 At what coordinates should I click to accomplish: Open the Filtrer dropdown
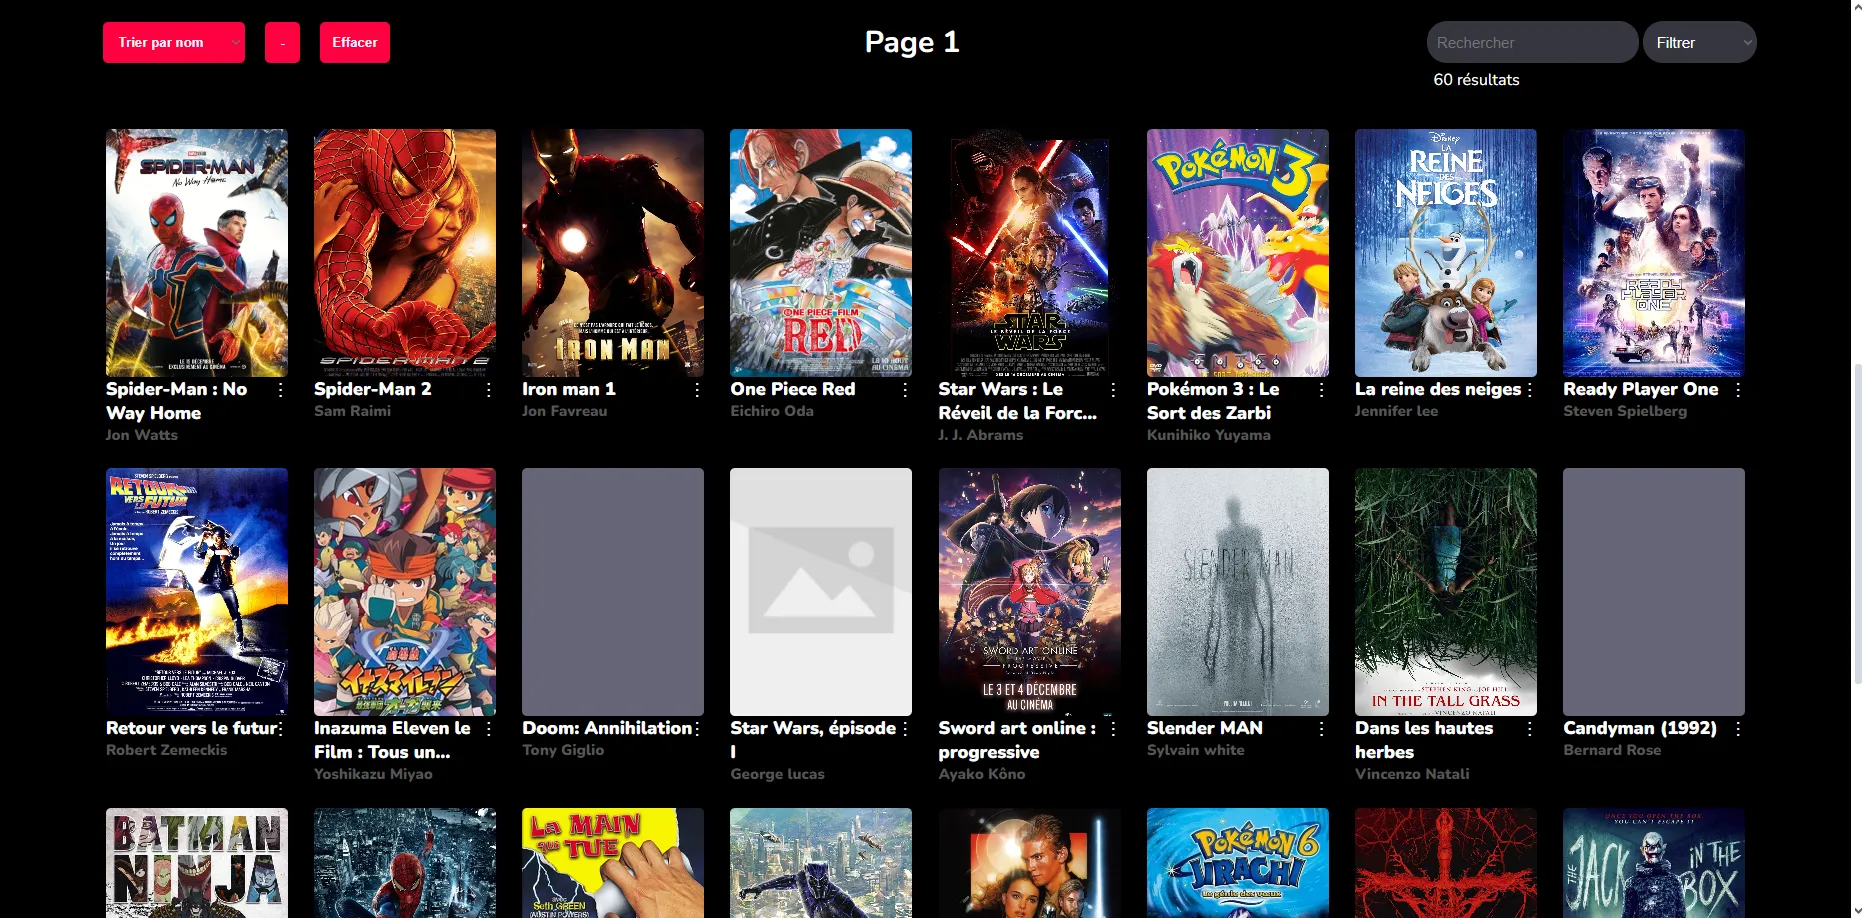1700,42
